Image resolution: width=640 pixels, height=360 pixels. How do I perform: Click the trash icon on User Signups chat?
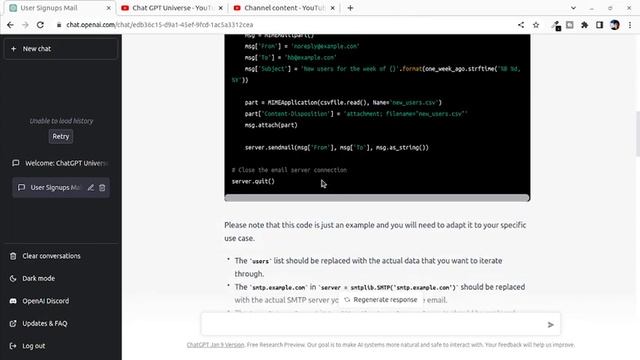(102, 187)
